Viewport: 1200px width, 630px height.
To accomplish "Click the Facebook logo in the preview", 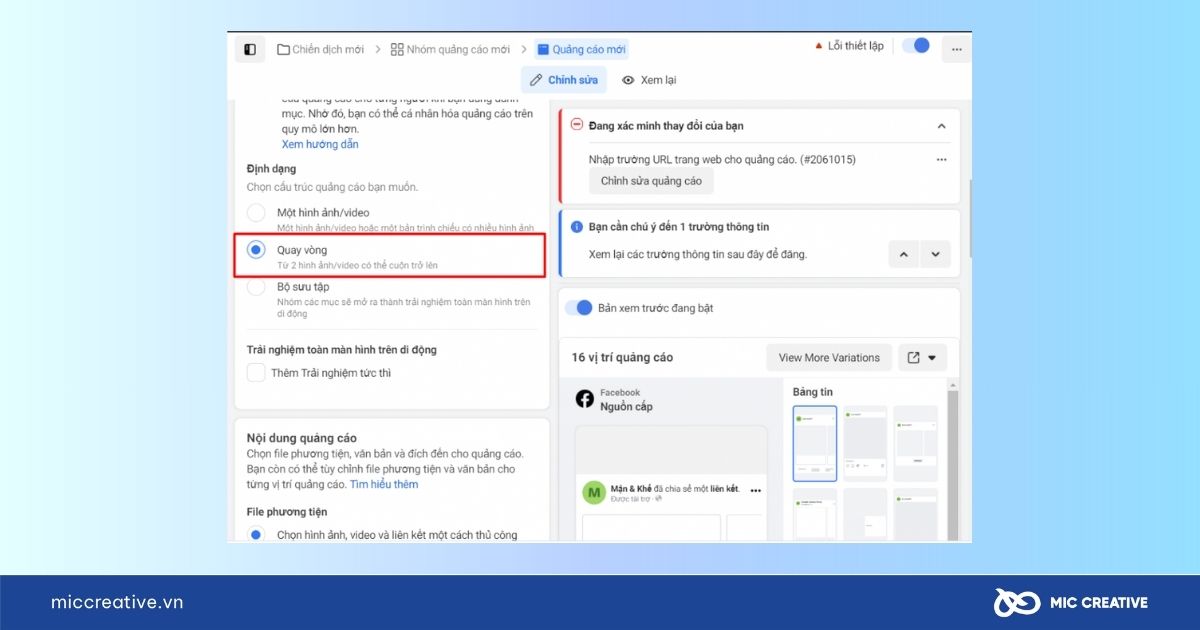I will [x=585, y=399].
